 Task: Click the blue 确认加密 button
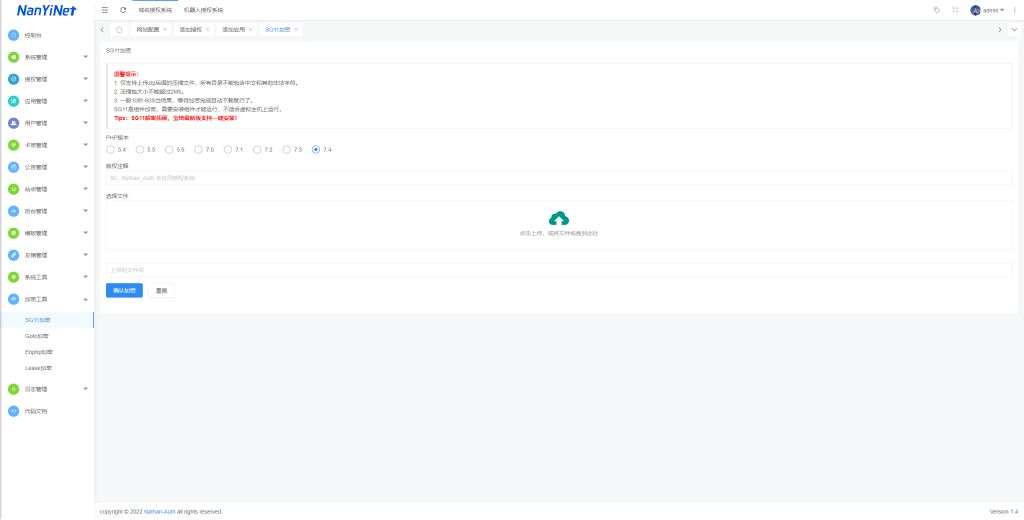(124, 291)
